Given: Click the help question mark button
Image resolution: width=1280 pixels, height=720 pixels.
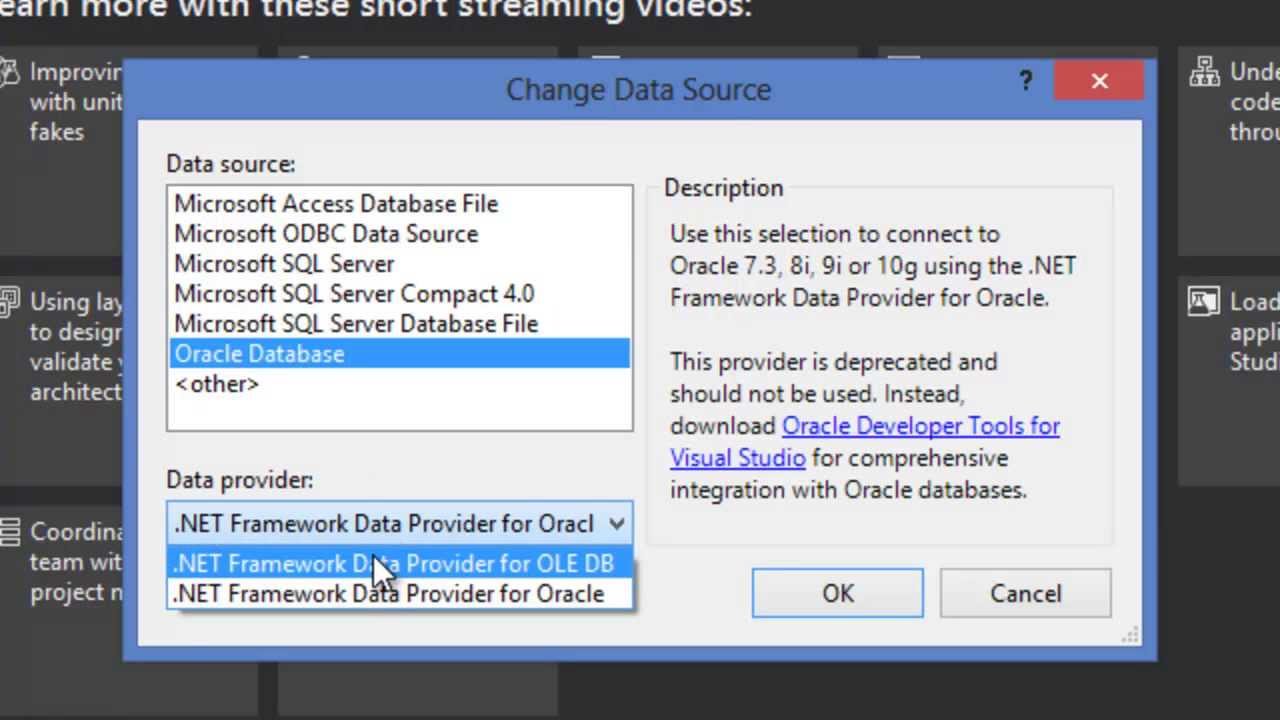Looking at the screenshot, I should click(1026, 82).
